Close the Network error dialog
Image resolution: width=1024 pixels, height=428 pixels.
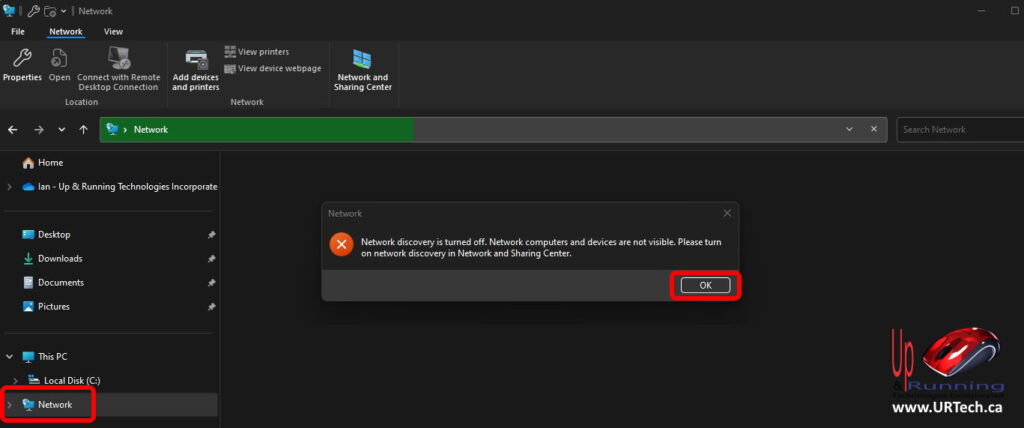click(x=727, y=213)
